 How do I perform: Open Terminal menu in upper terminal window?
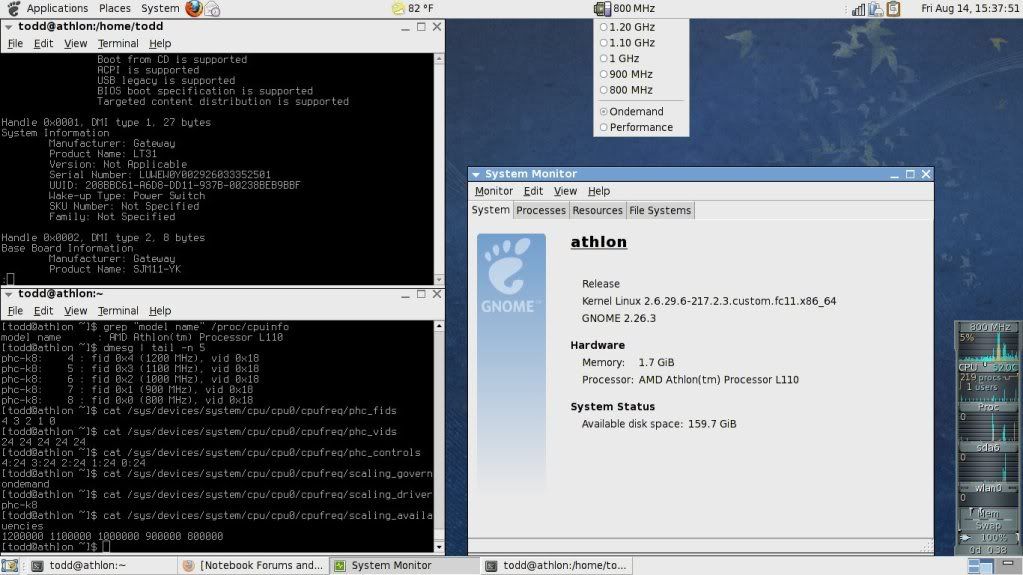(x=118, y=43)
